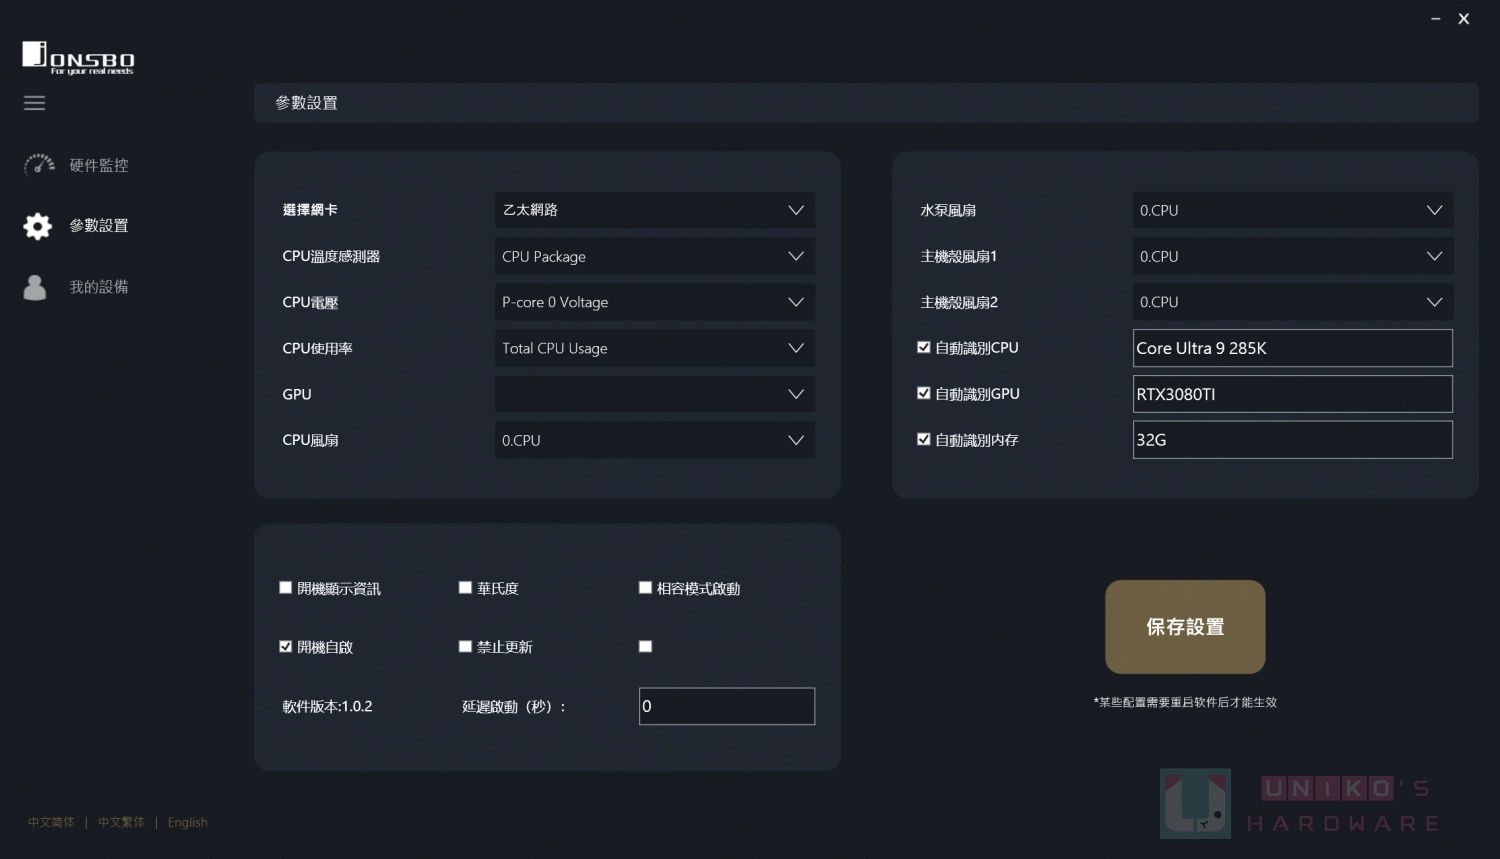Click the user icon for 我的設備
Viewport: 1500px width, 859px height.
point(35,287)
